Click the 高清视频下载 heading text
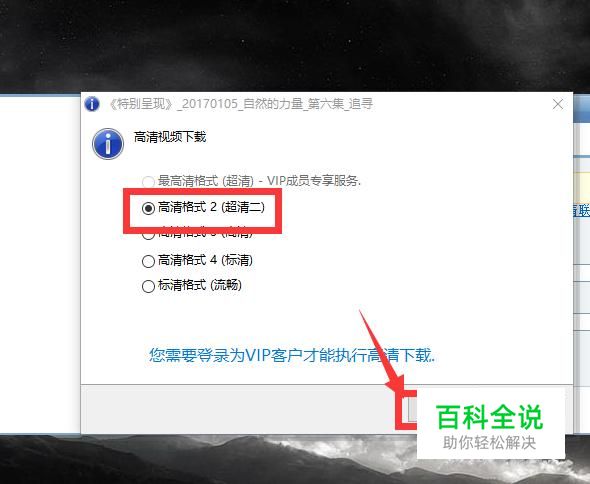This screenshot has height=484, width=590. (x=170, y=137)
